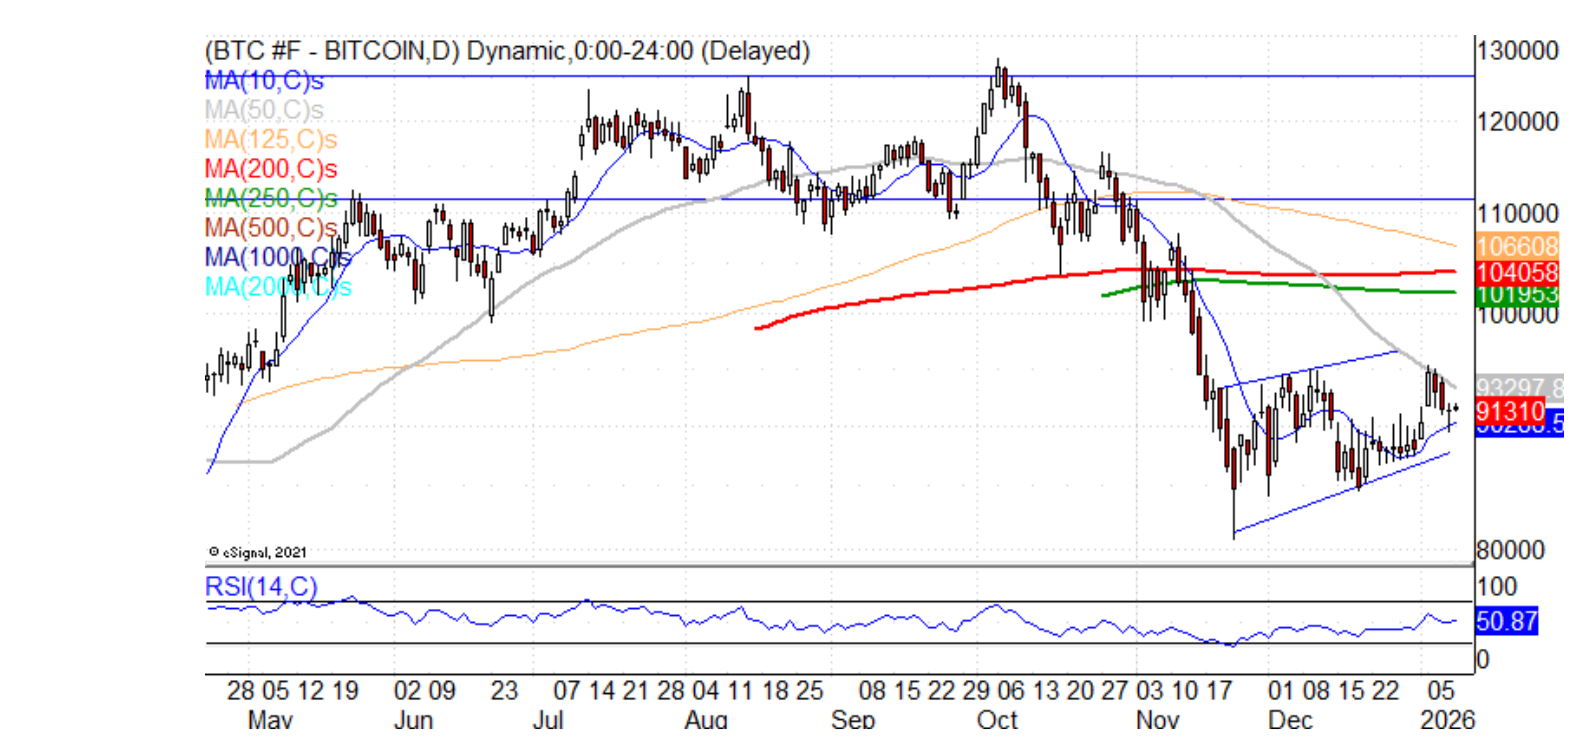The image size is (1576, 749).
Task: Click the 130000 price axis label
Action: pos(1517,51)
